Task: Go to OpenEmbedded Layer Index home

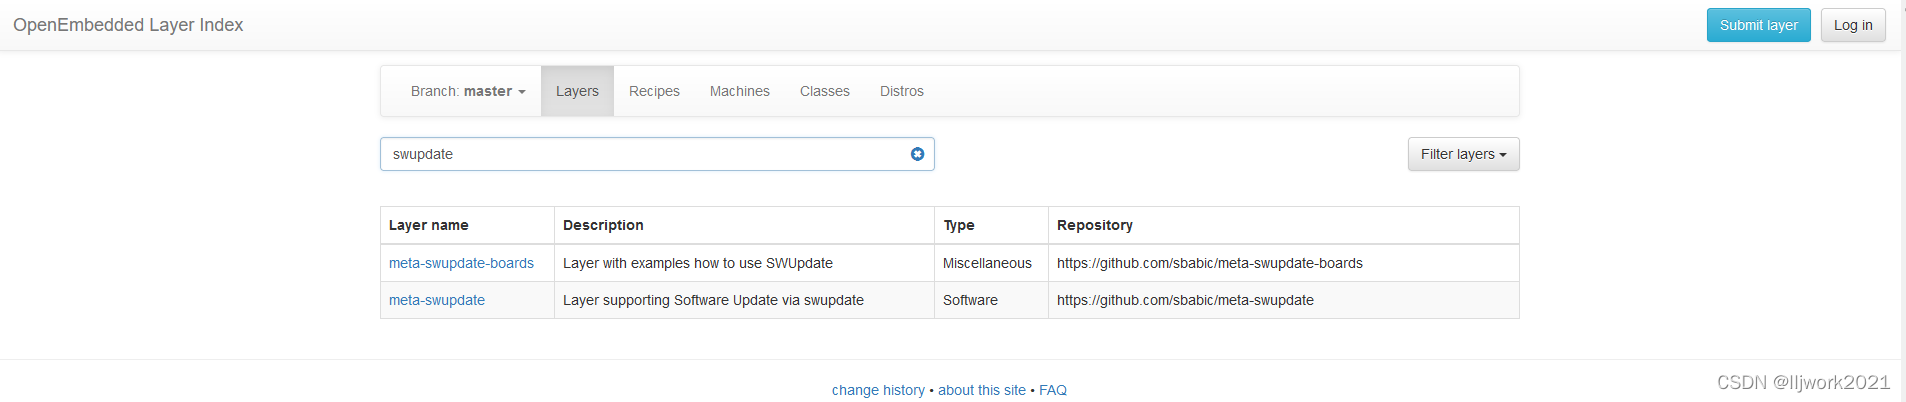Action: coord(128,25)
